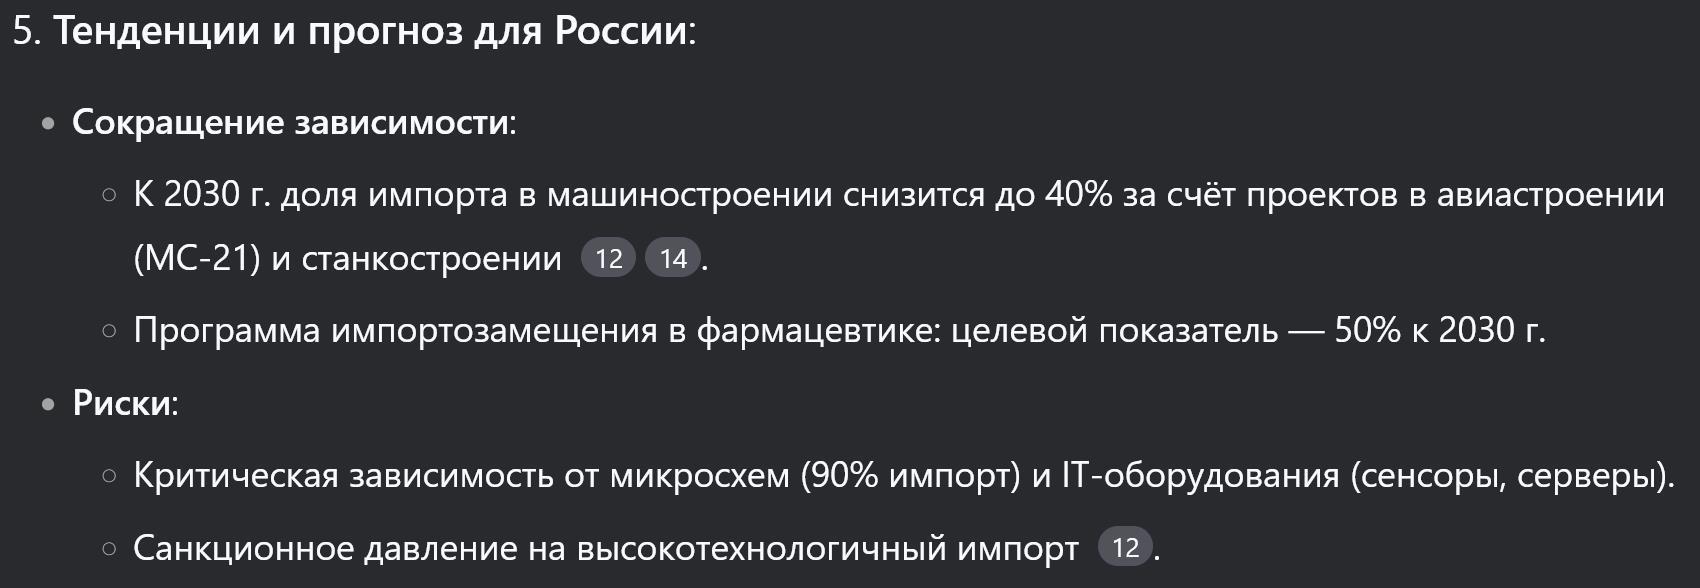Open citation badge 14
The height and width of the screenshot is (588, 1700).
[673, 259]
